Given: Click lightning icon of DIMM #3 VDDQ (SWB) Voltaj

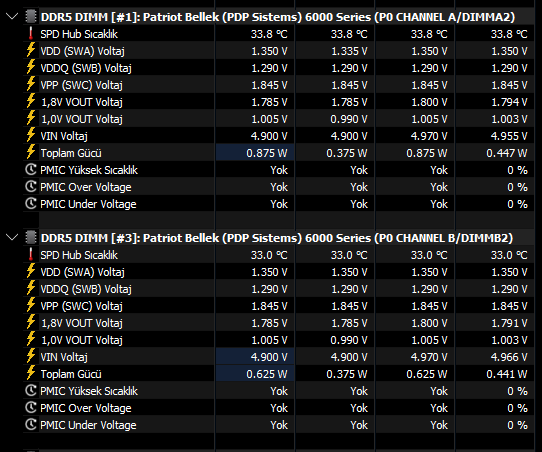Looking at the screenshot, I should (31, 288).
